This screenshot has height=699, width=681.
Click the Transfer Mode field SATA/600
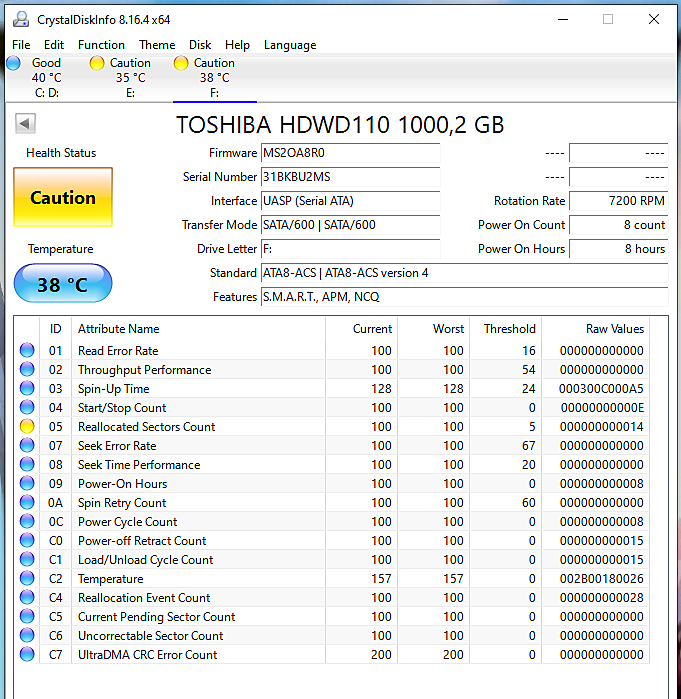click(350, 225)
